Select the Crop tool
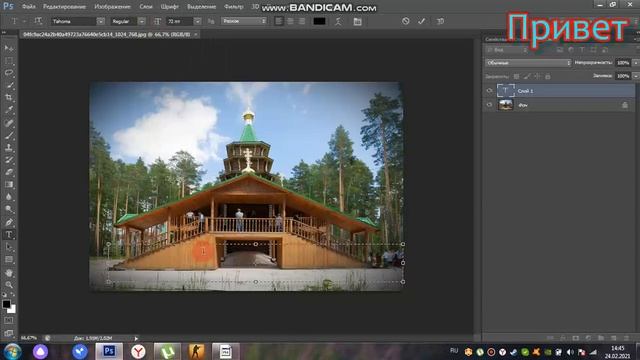Image resolution: width=640 pixels, height=360 pixels. click(9, 98)
